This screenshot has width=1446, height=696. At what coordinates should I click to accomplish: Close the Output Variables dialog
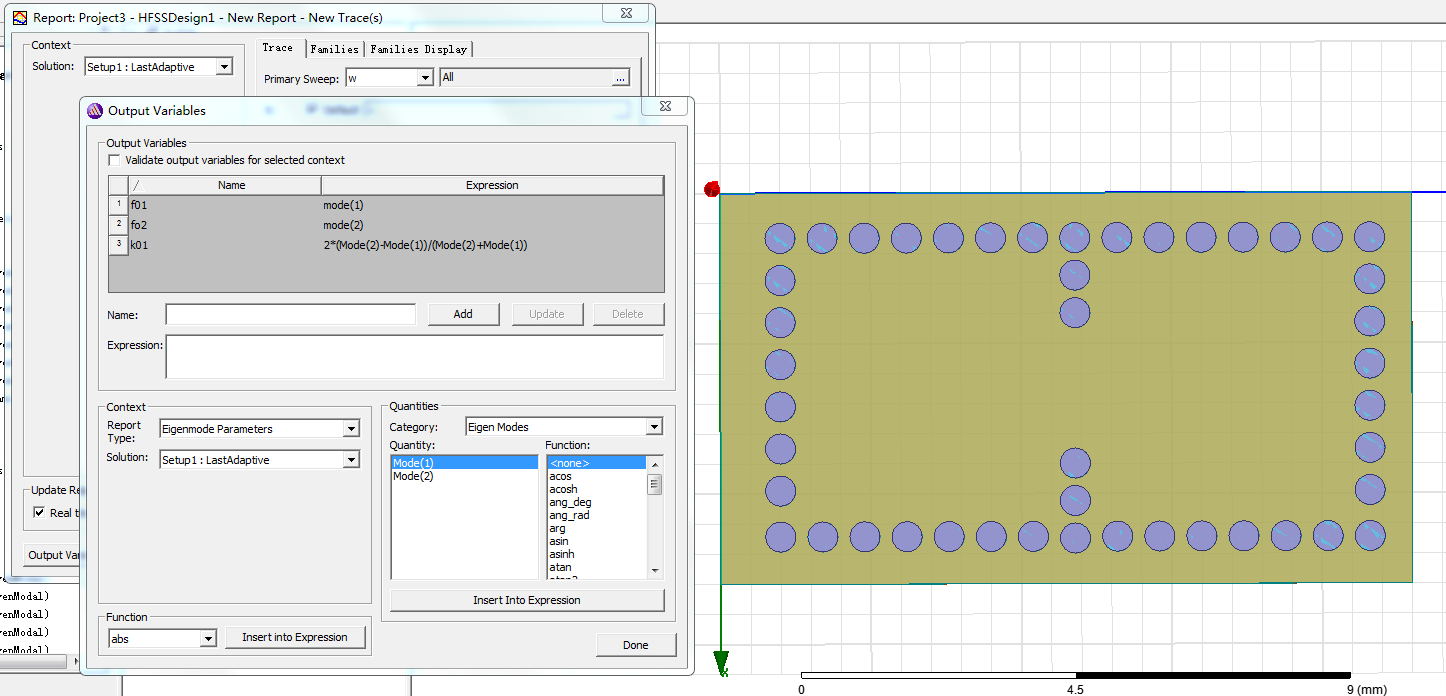(x=664, y=108)
